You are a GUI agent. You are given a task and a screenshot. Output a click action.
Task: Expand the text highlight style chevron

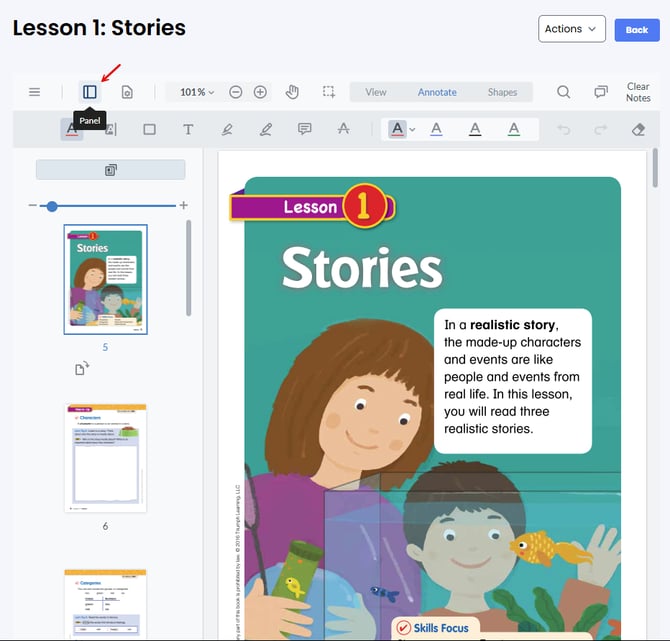pyautogui.click(x=412, y=129)
